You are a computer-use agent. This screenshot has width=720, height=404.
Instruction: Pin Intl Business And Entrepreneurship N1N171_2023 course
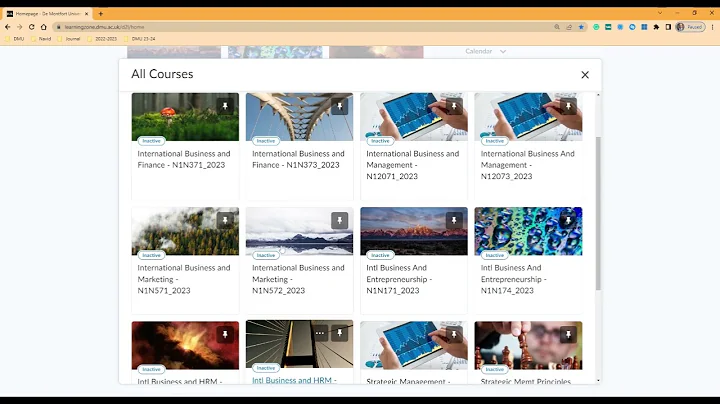pyautogui.click(x=454, y=220)
